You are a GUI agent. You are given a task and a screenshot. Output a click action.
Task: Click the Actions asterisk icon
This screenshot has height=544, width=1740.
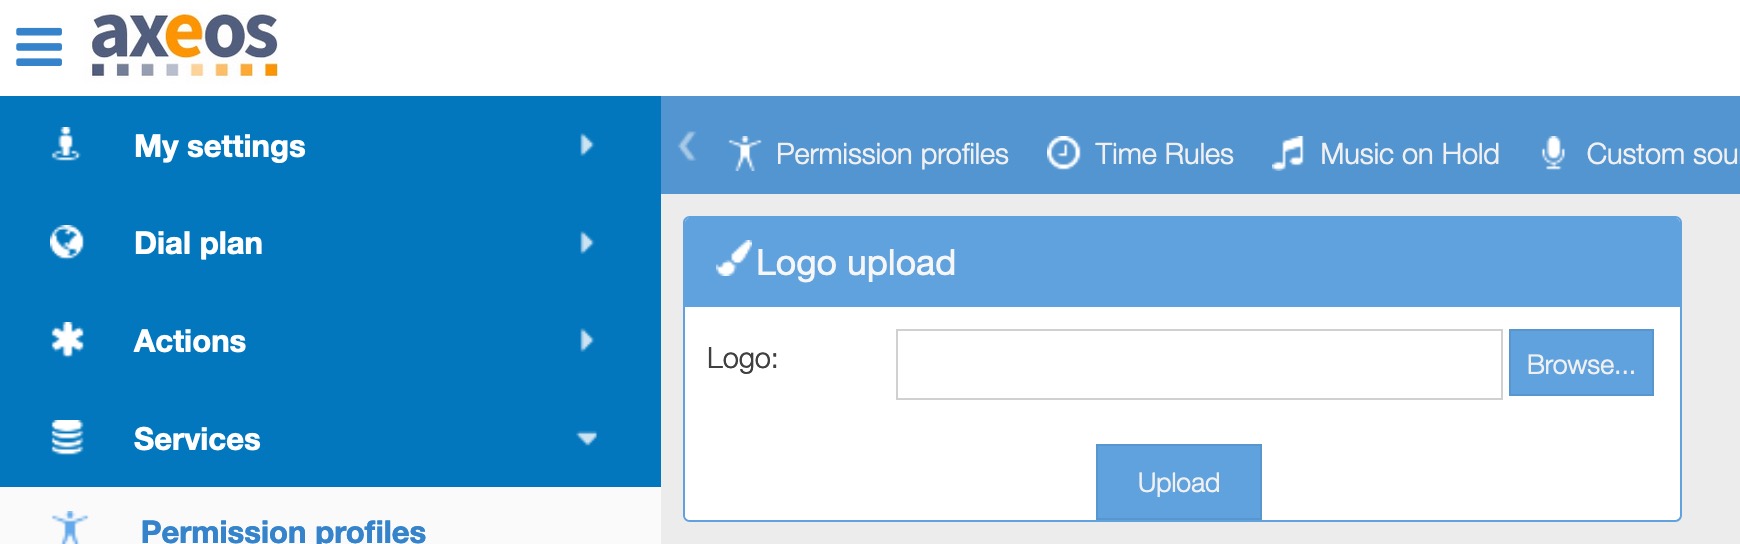coord(67,340)
